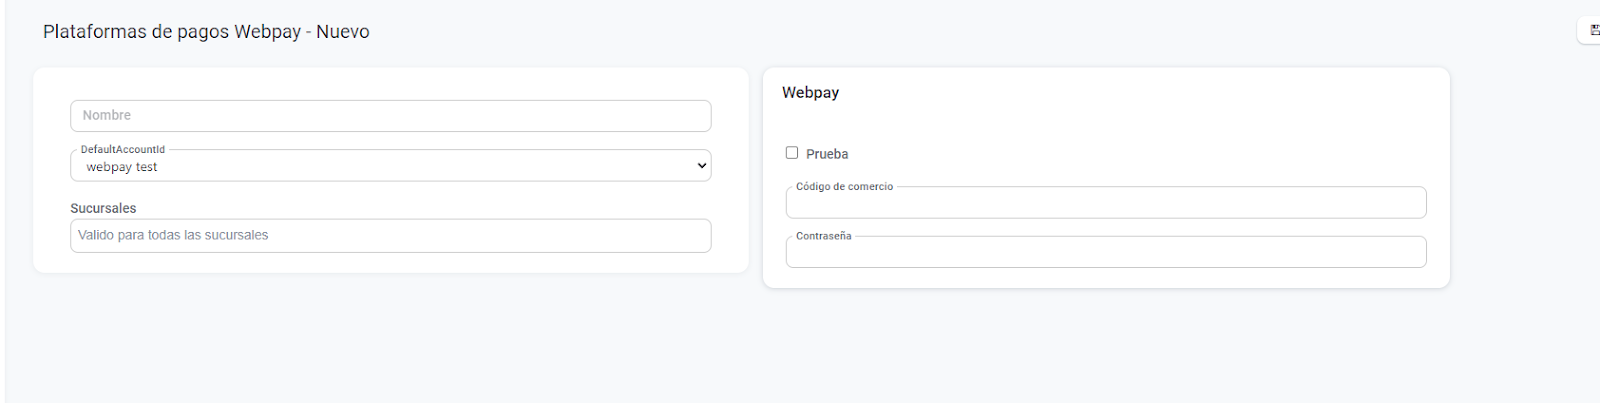Screen dimensions: 1600x403
Task: Click the 'Valido para todas las sucursales' placeholder
Action: click(x=173, y=235)
